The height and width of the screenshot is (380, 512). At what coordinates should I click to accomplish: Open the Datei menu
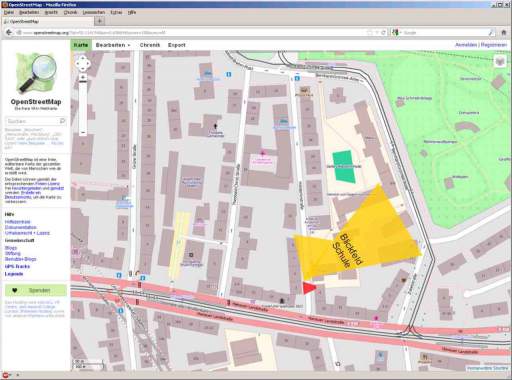(9, 12)
